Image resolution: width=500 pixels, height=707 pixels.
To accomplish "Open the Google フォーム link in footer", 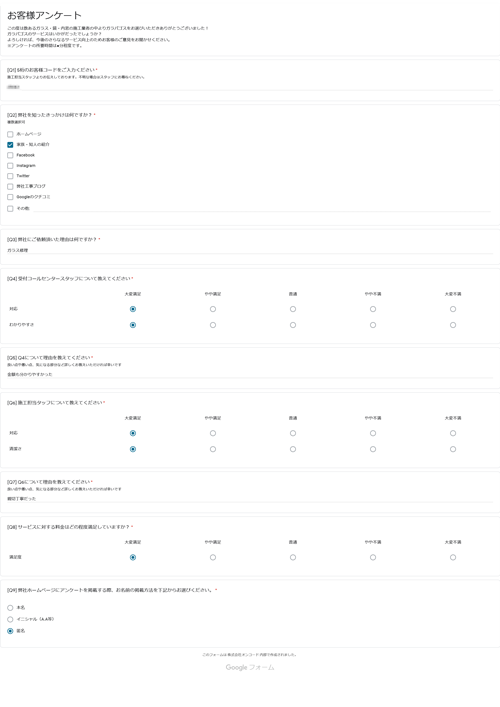I will tap(250, 667).
